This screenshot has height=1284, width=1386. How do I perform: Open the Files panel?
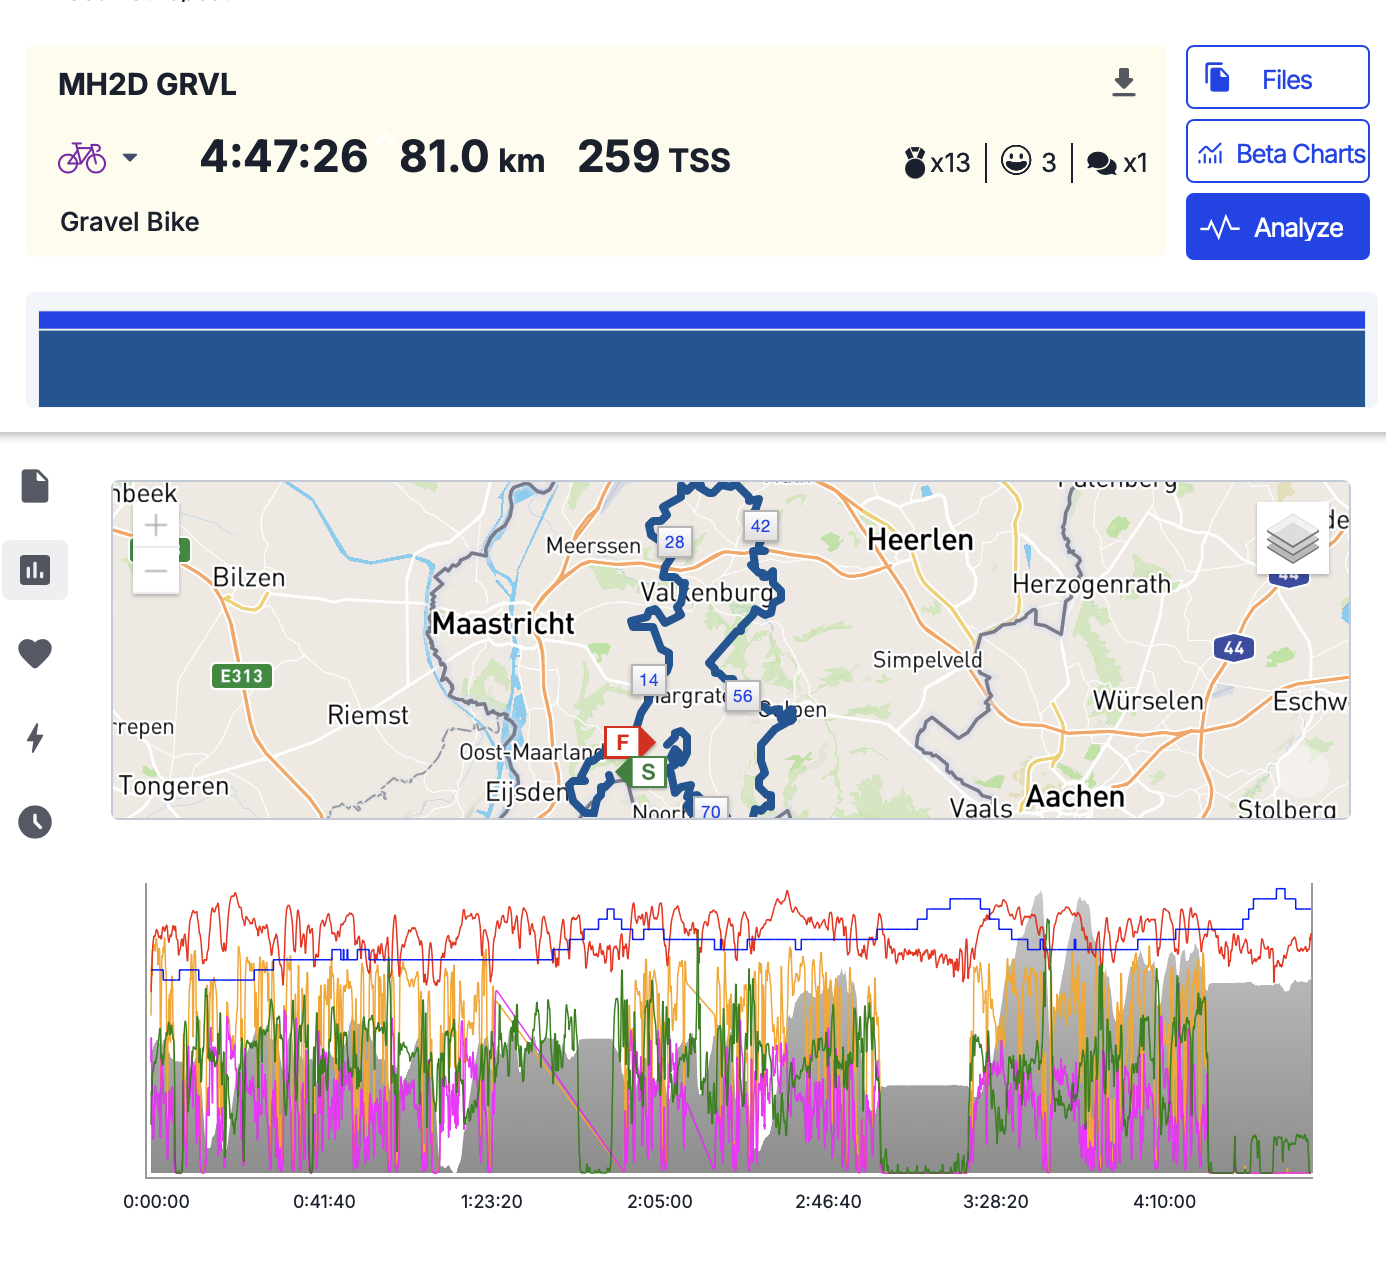[x=1277, y=78]
